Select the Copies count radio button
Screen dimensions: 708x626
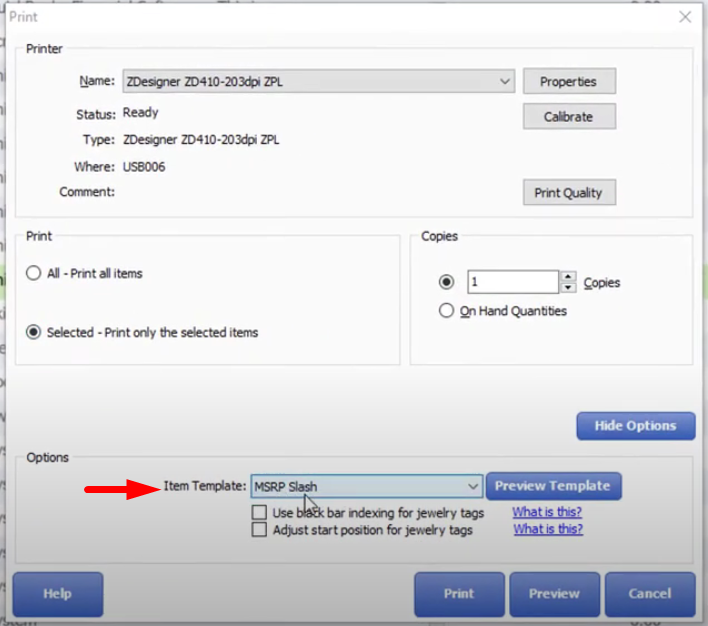click(447, 282)
